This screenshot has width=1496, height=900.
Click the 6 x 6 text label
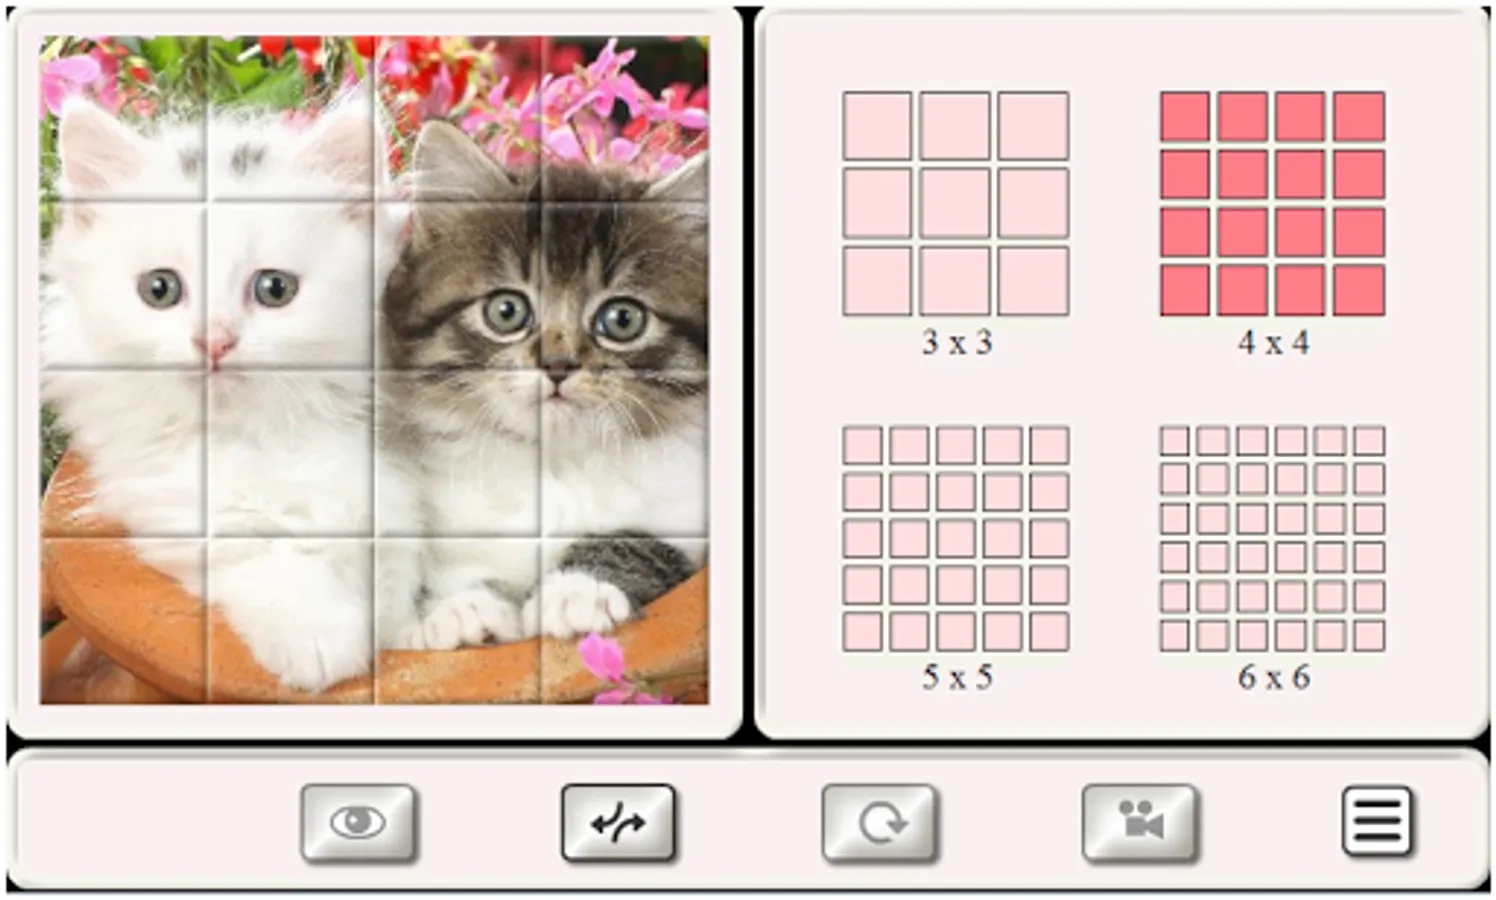click(x=1274, y=678)
